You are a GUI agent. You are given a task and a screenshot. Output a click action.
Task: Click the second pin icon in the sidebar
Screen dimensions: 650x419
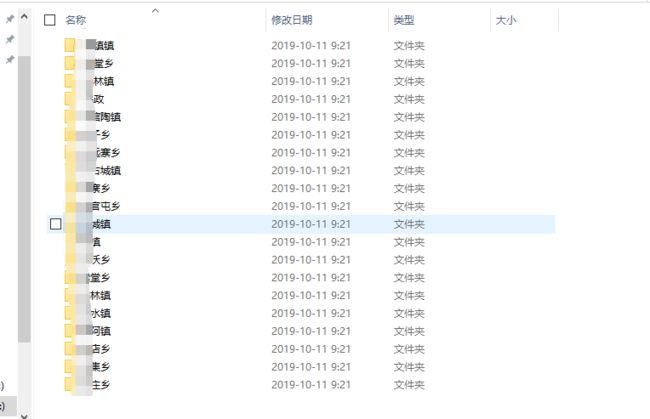tap(10, 39)
